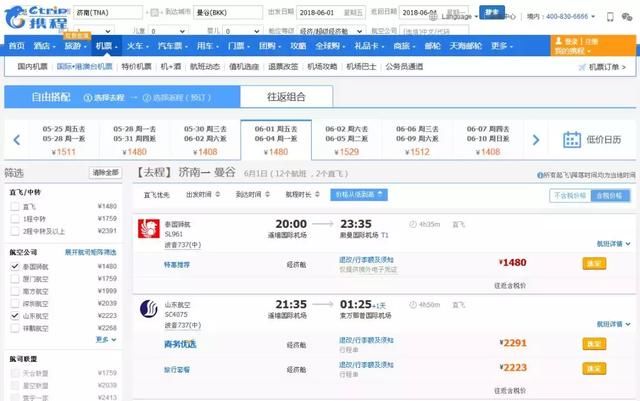The width and height of the screenshot is (640, 401).
Task: Click the departure date field 2018-06-01
Action: click(331, 13)
